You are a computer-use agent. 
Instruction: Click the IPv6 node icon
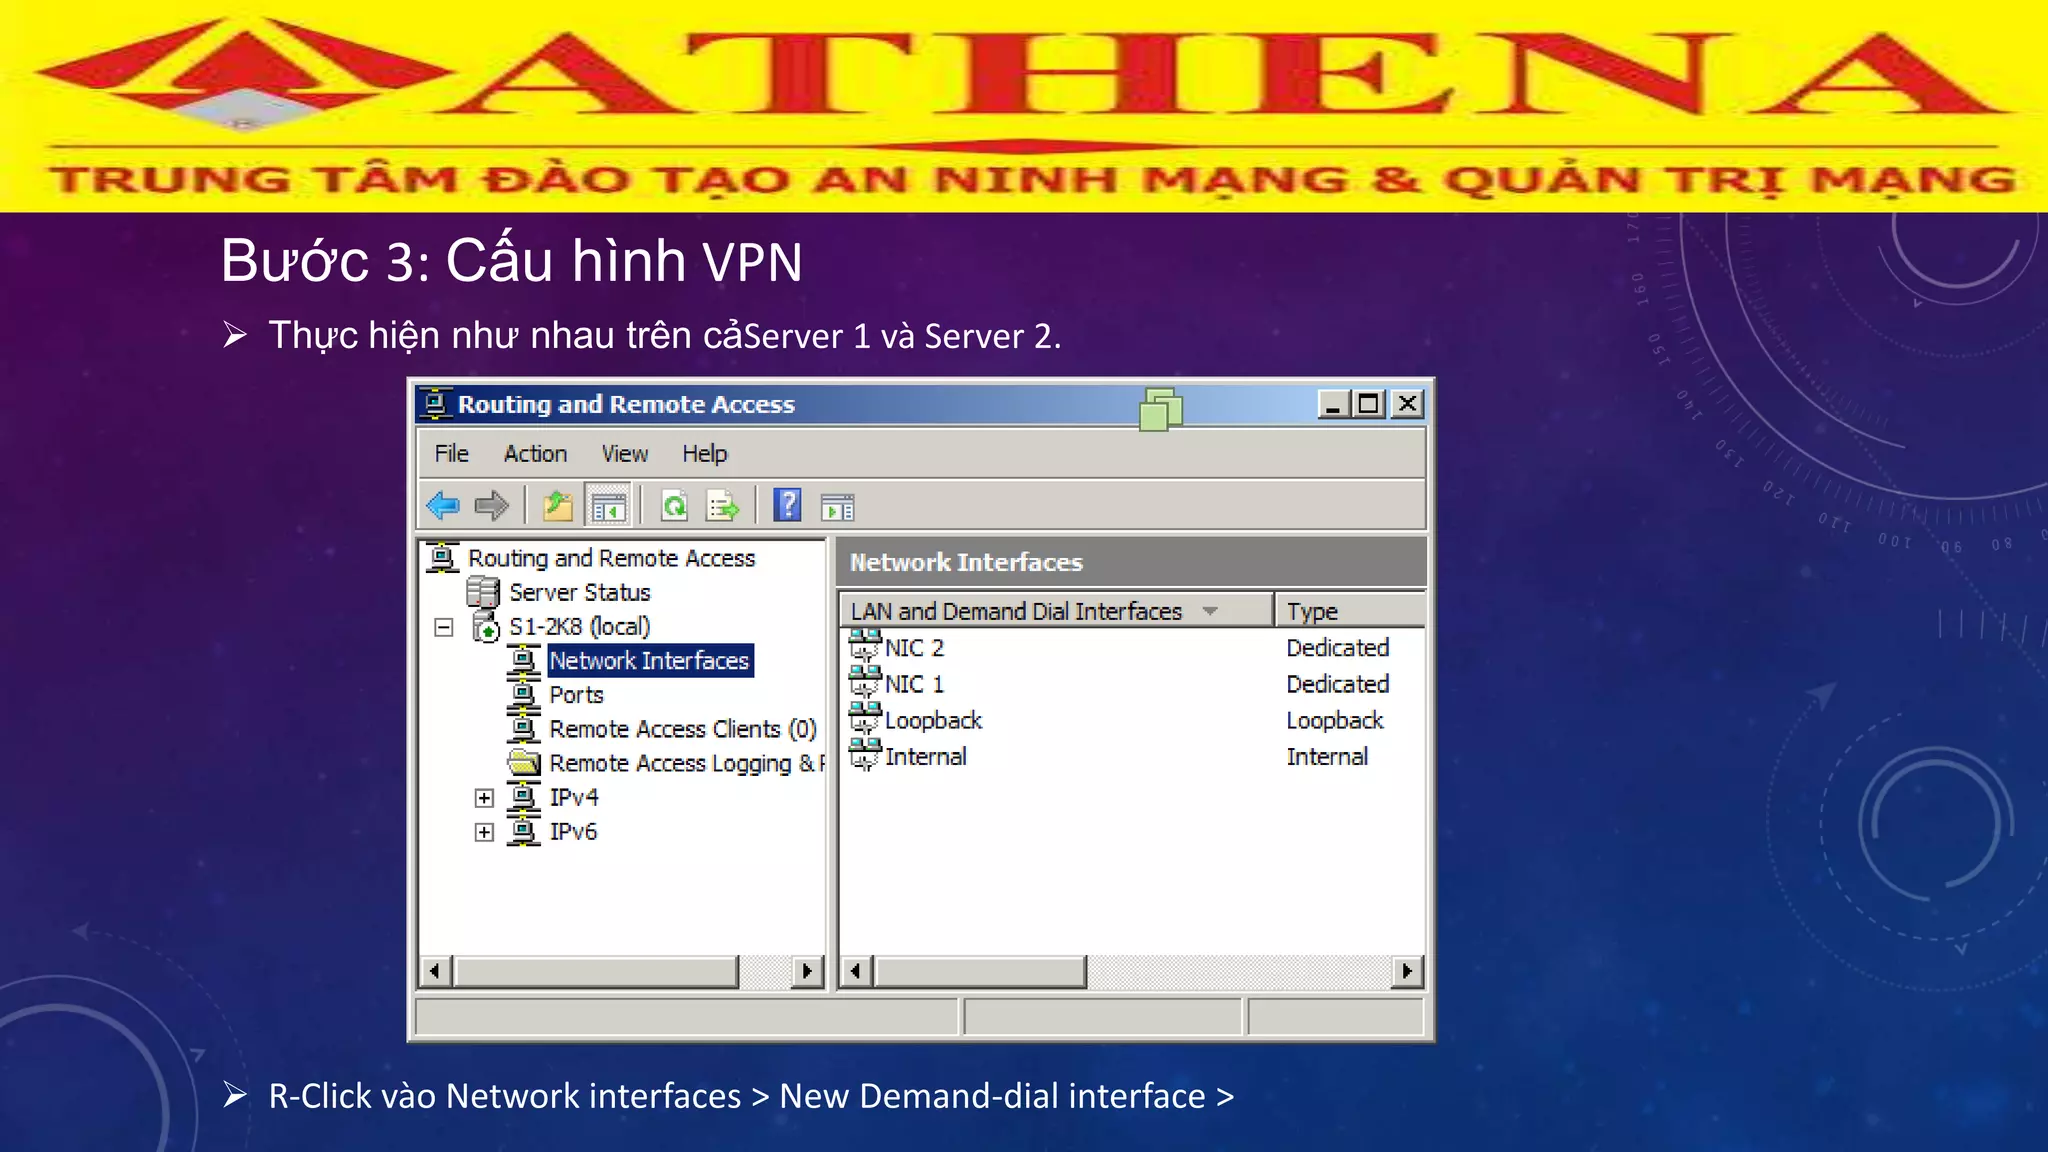click(523, 831)
